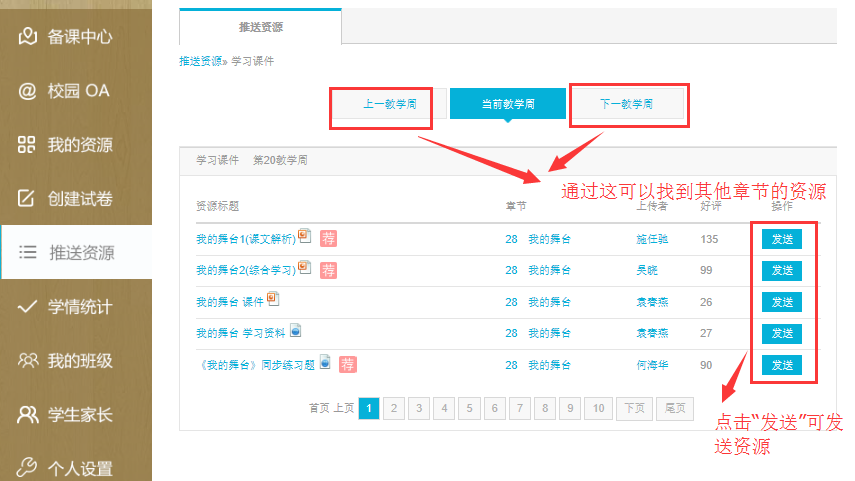The height and width of the screenshot is (481, 855).
Task: Go to 下一教学周
Action: click(627, 104)
